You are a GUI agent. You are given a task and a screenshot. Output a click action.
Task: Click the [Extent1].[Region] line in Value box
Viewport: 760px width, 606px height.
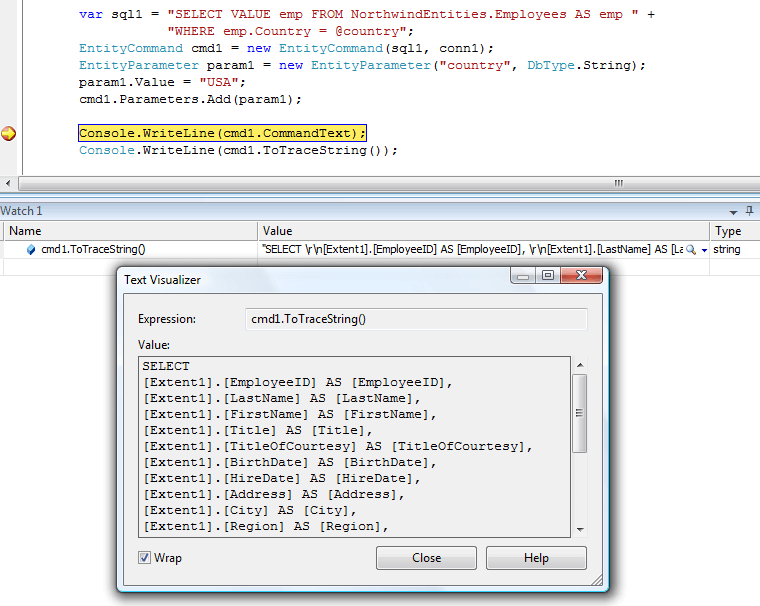[266, 526]
